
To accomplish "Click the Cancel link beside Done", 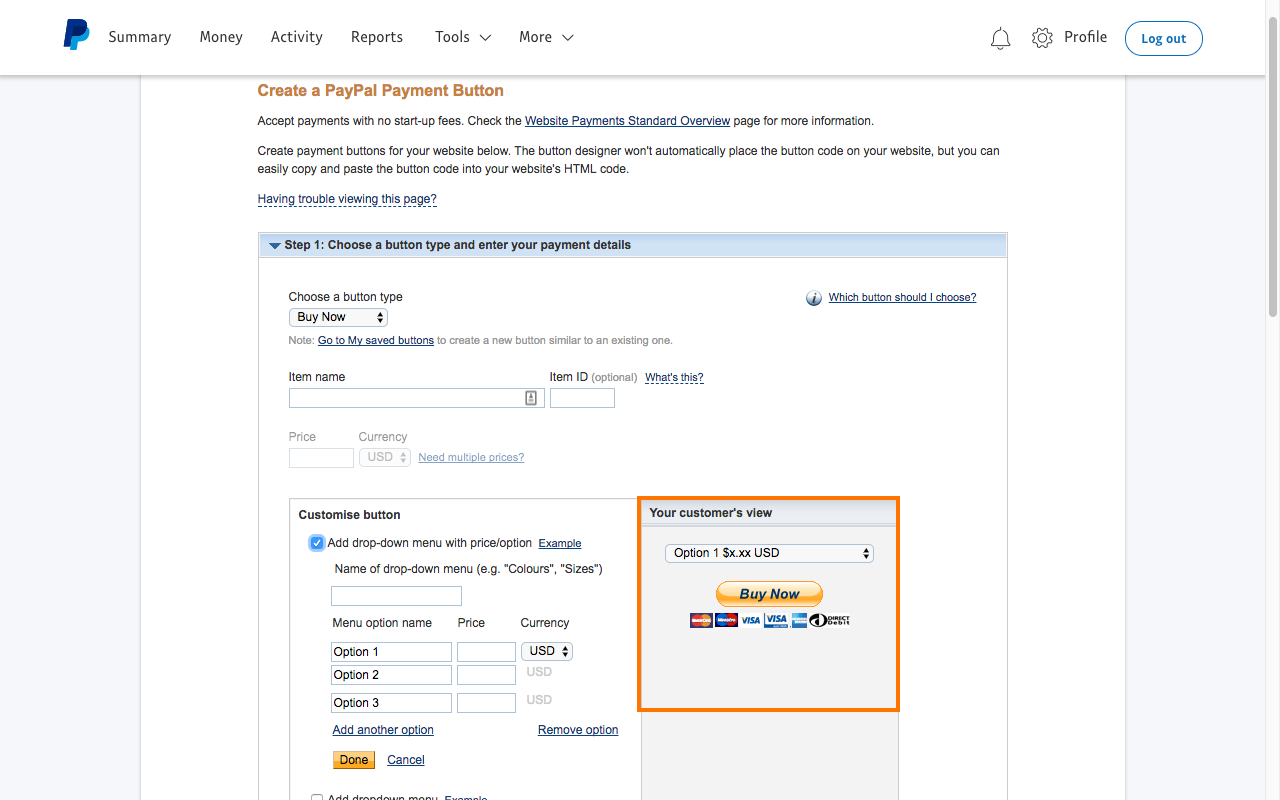I will tap(406, 760).
